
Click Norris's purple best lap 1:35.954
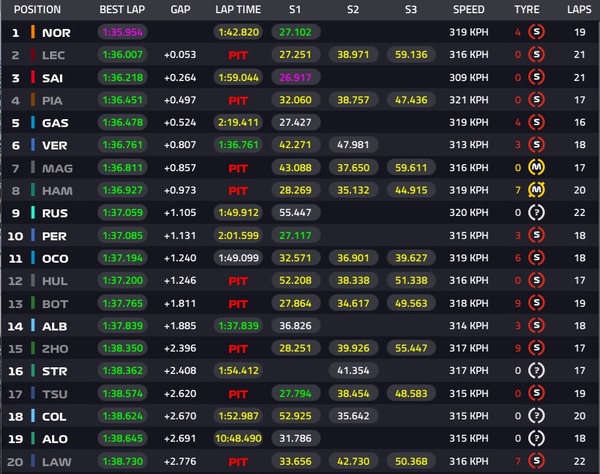click(x=122, y=32)
